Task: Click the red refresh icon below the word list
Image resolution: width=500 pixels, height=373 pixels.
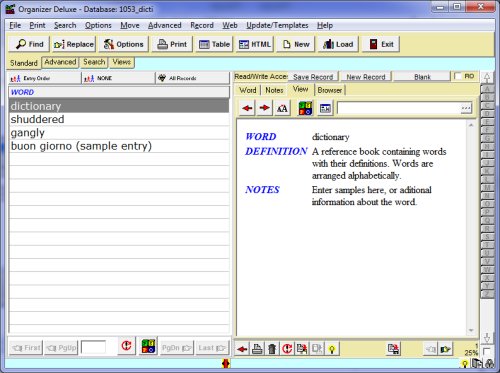Action: click(126, 346)
